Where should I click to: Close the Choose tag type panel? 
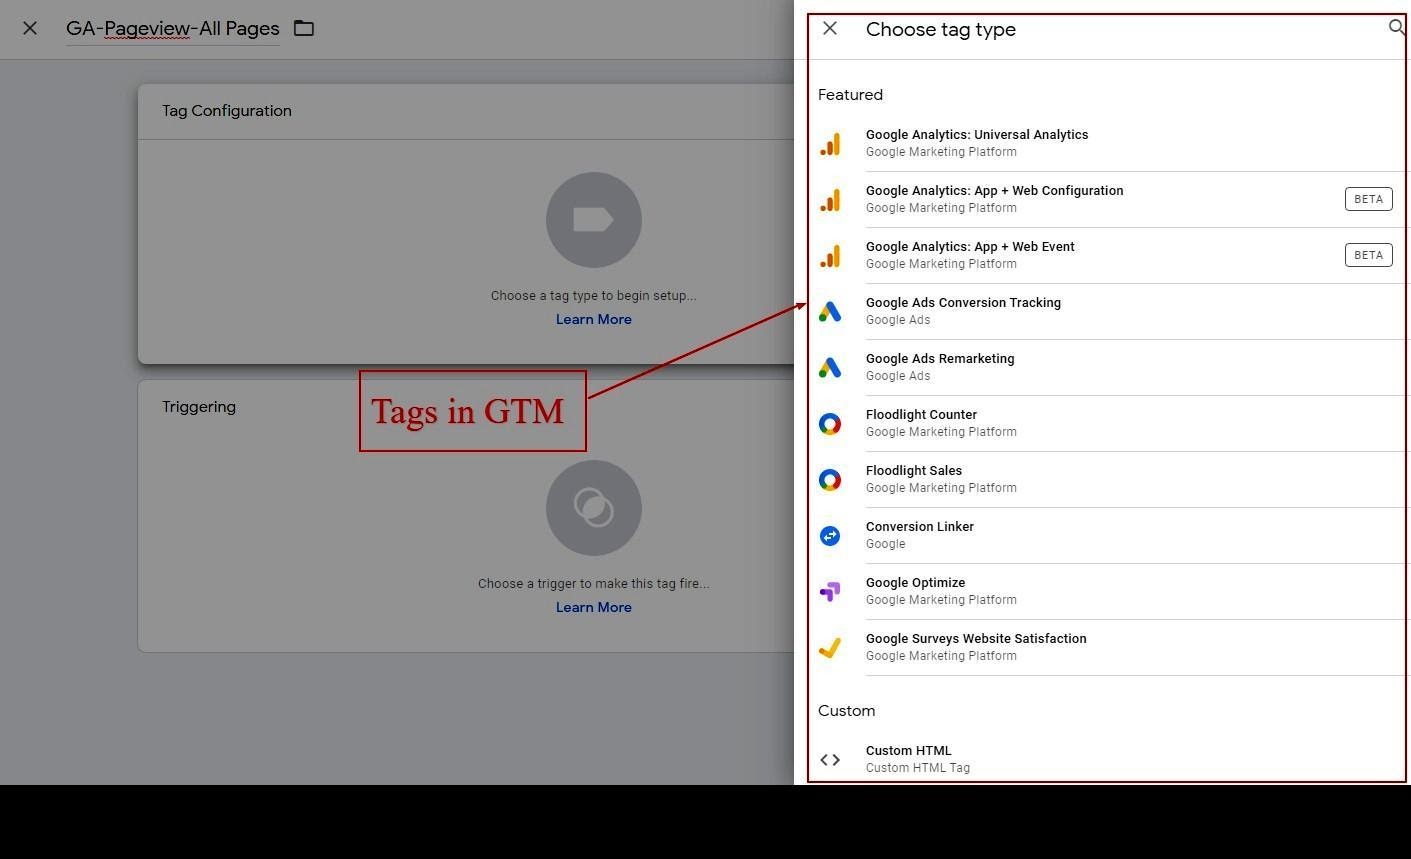pos(830,28)
